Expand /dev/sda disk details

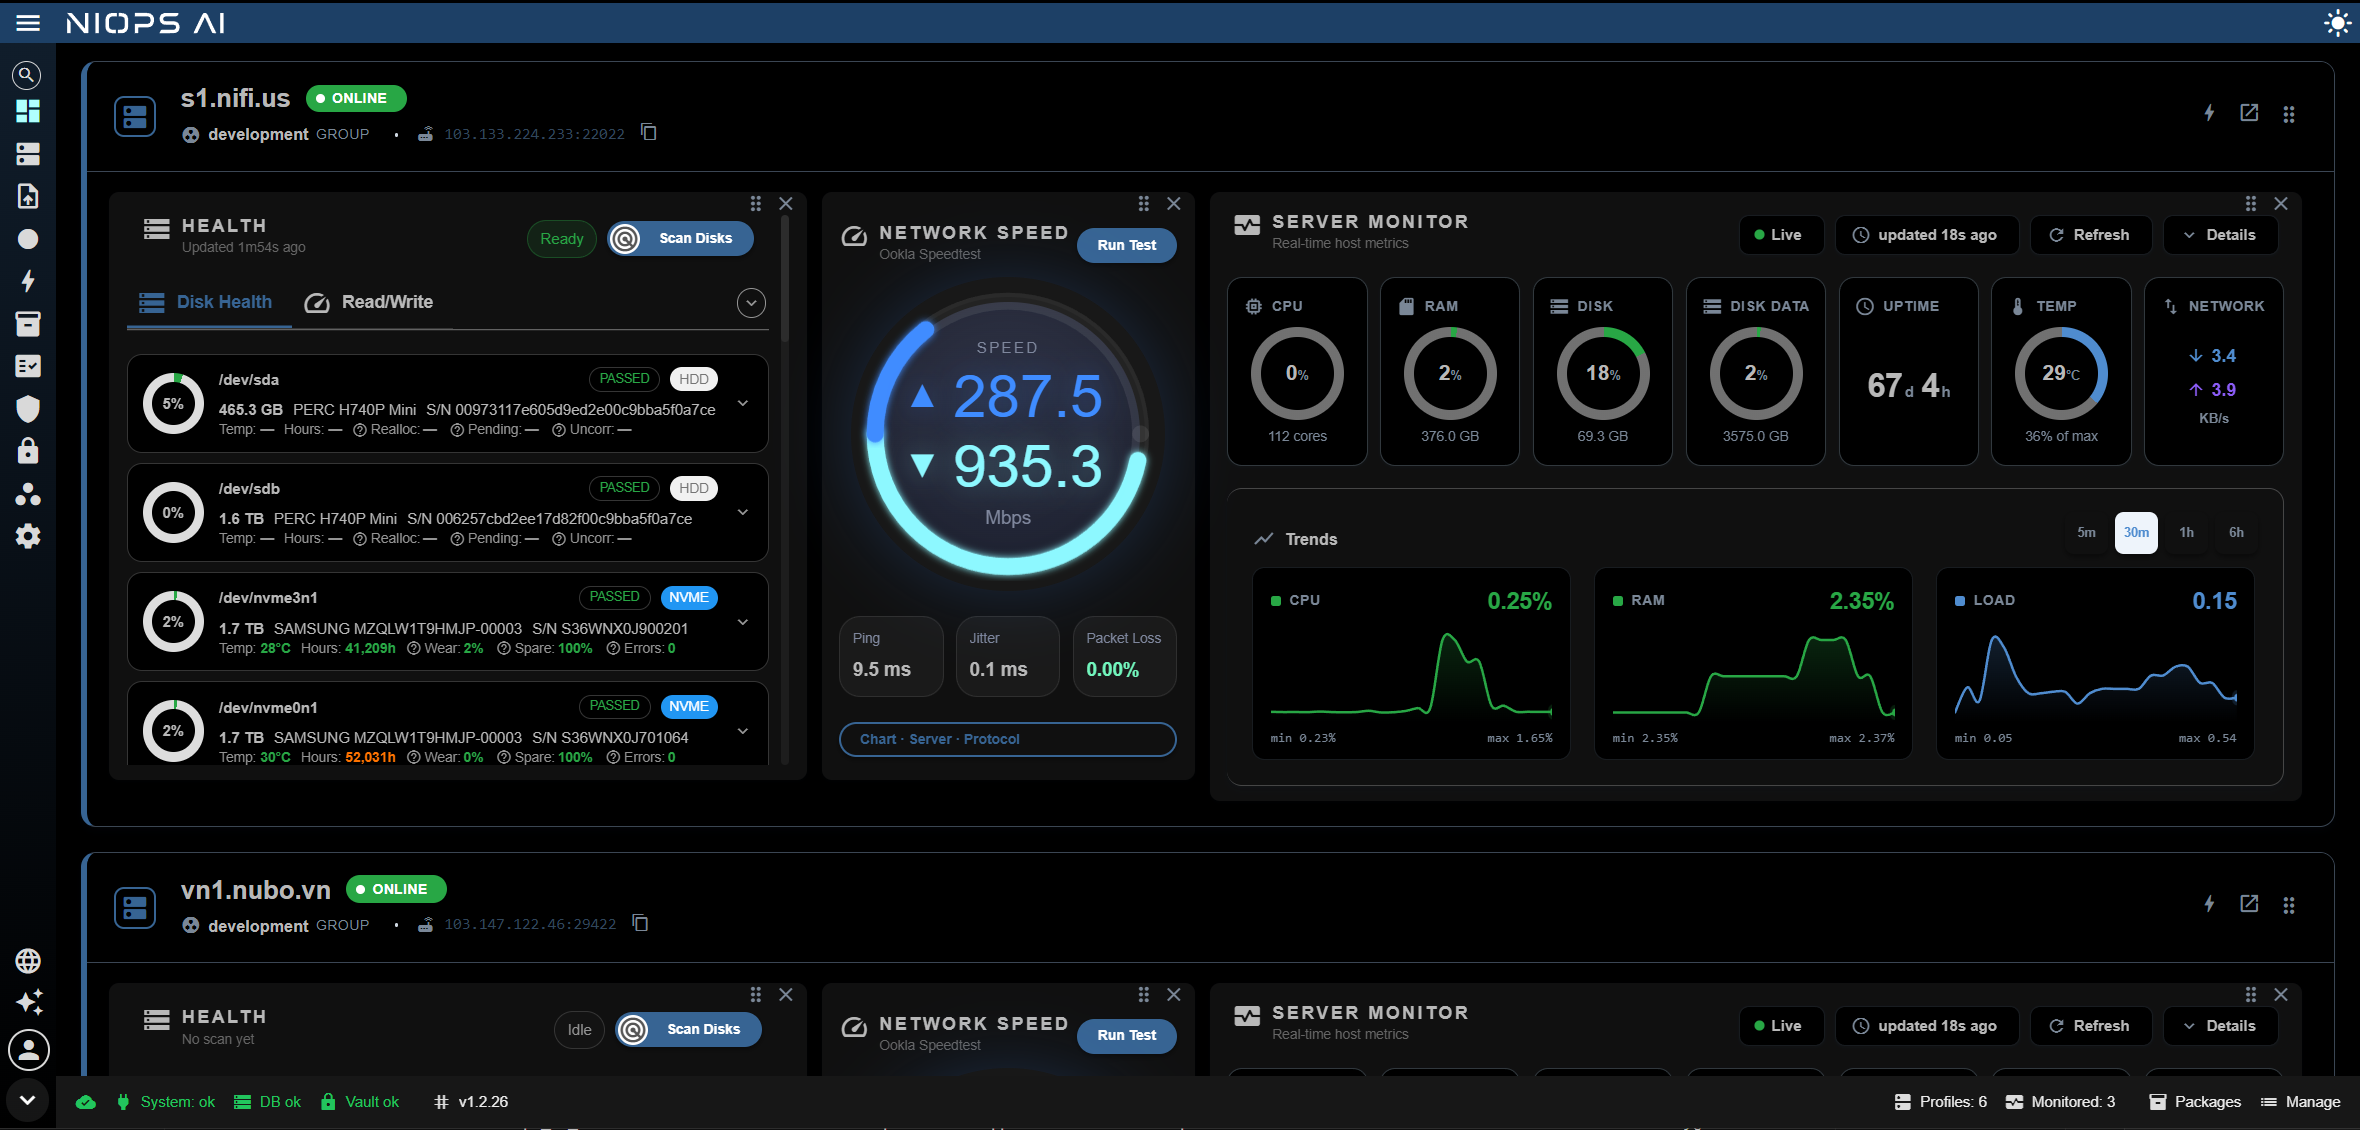pos(743,403)
